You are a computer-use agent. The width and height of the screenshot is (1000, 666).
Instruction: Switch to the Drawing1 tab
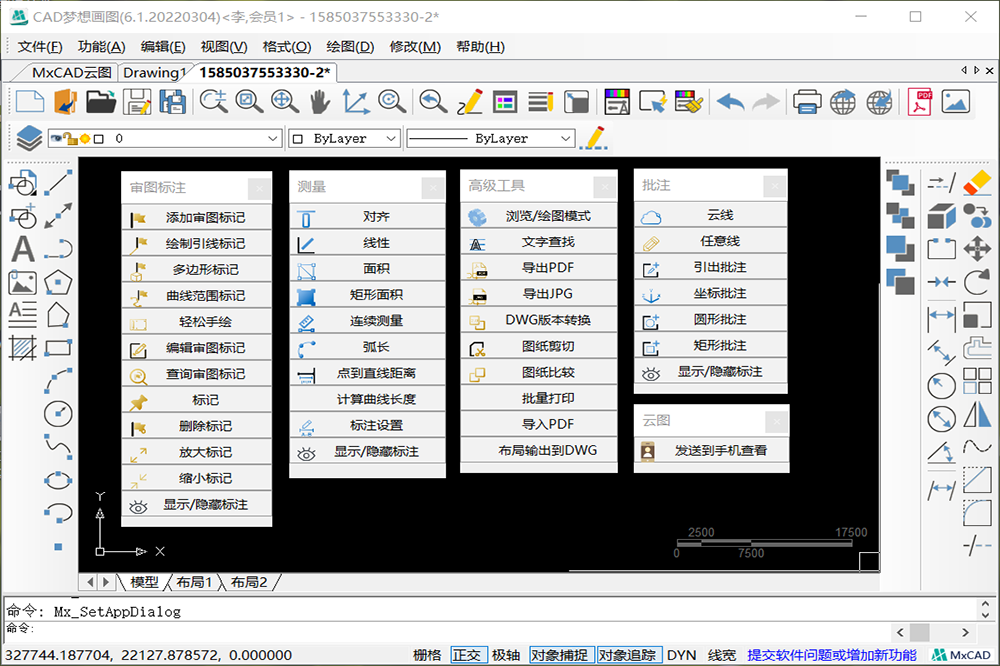pyautogui.click(x=154, y=72)
